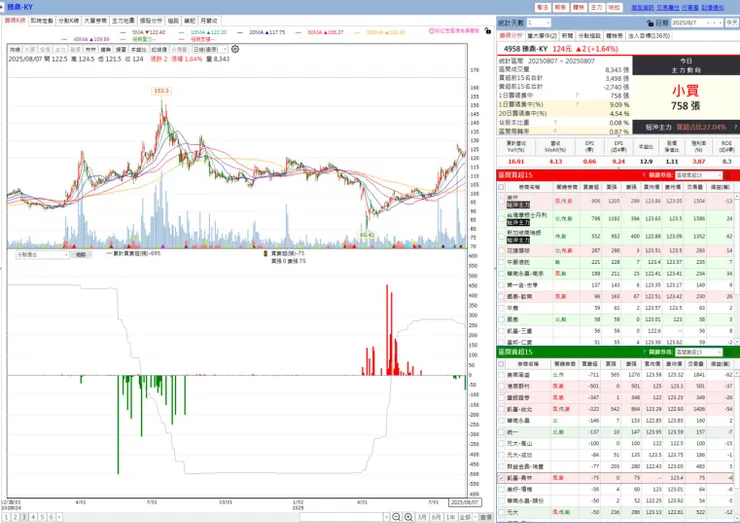Toggle the 投信 overlay button
The image size is (740, 523).
tap(45, 50)
